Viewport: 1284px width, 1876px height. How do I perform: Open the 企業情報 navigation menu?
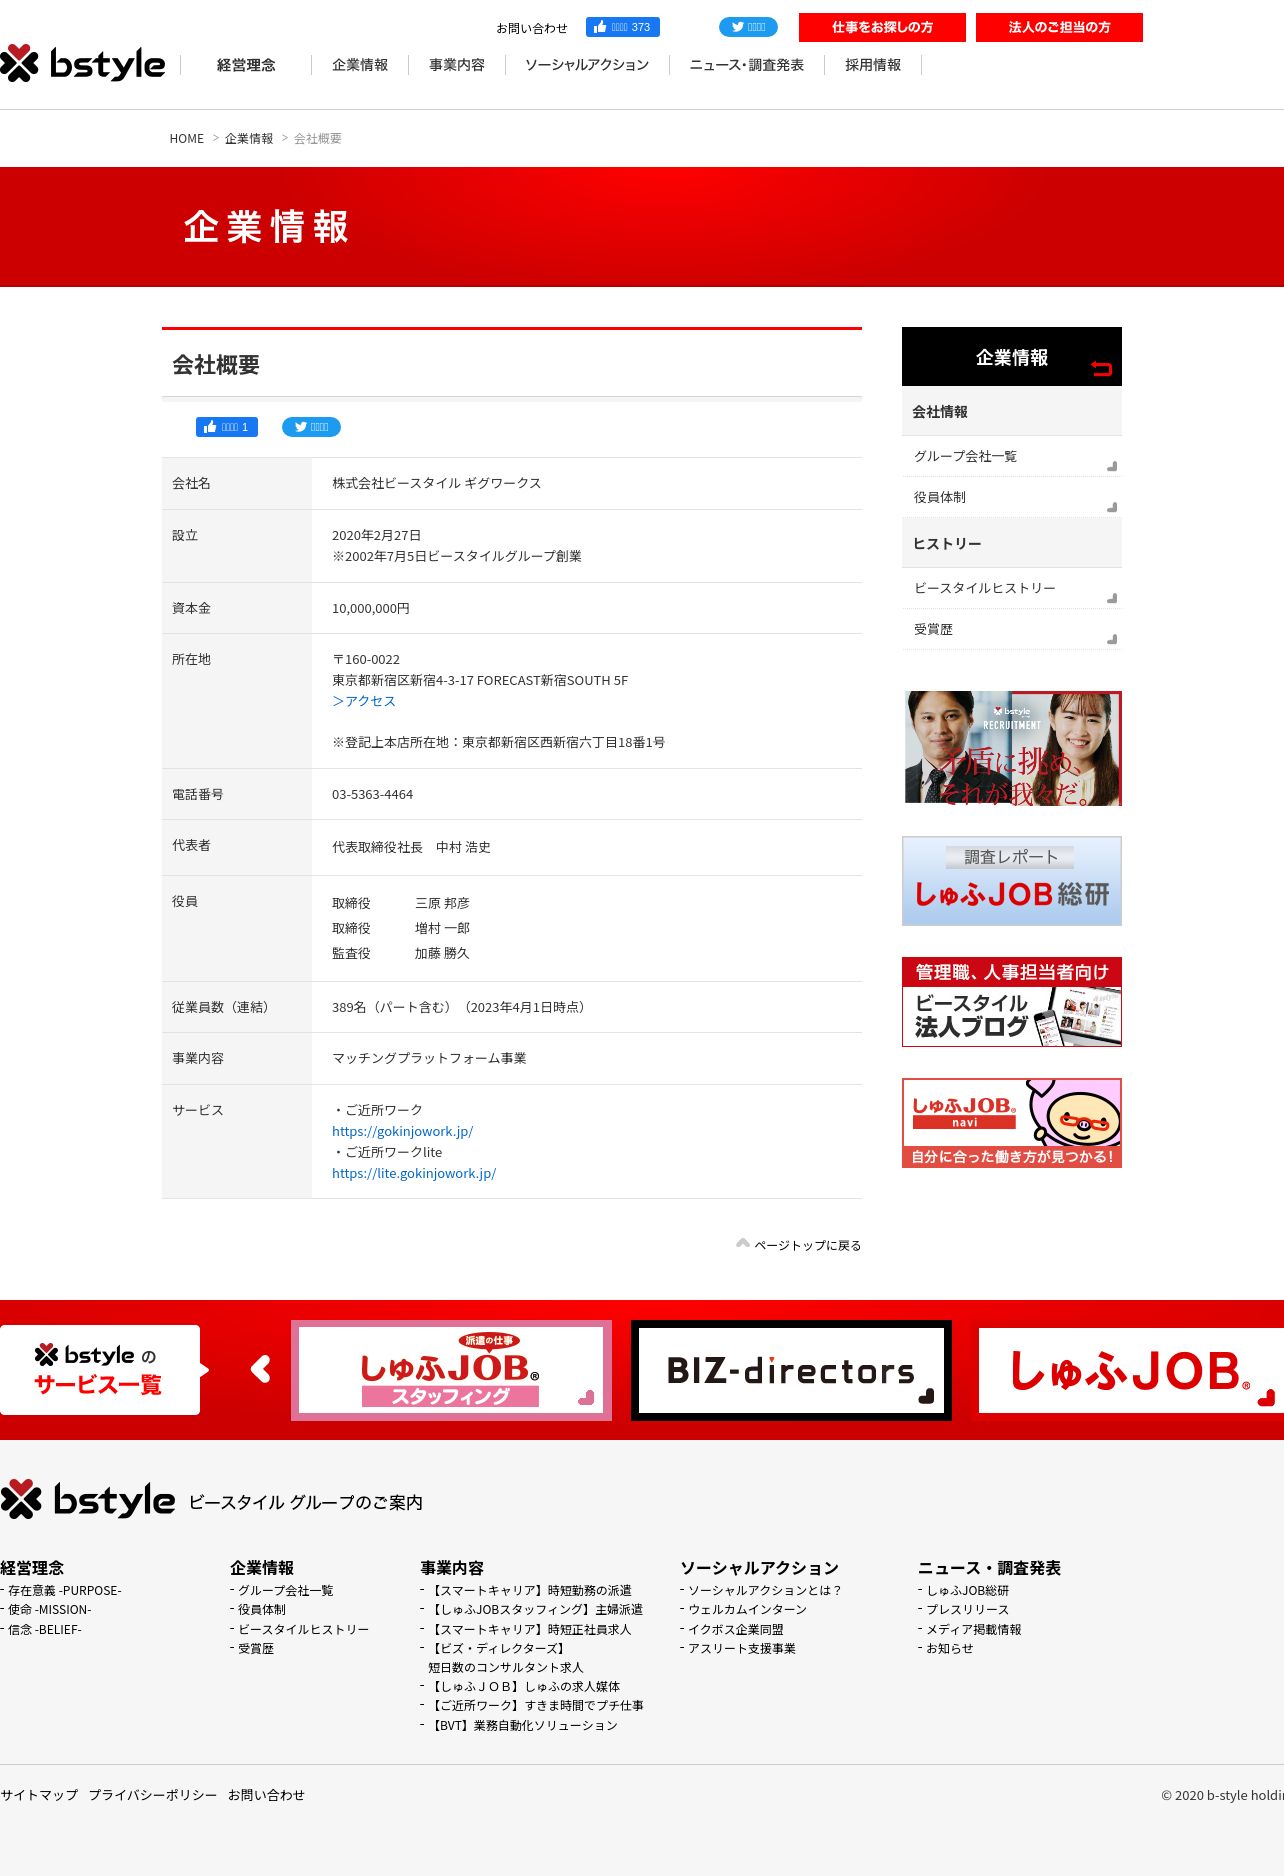coord(360,65)
